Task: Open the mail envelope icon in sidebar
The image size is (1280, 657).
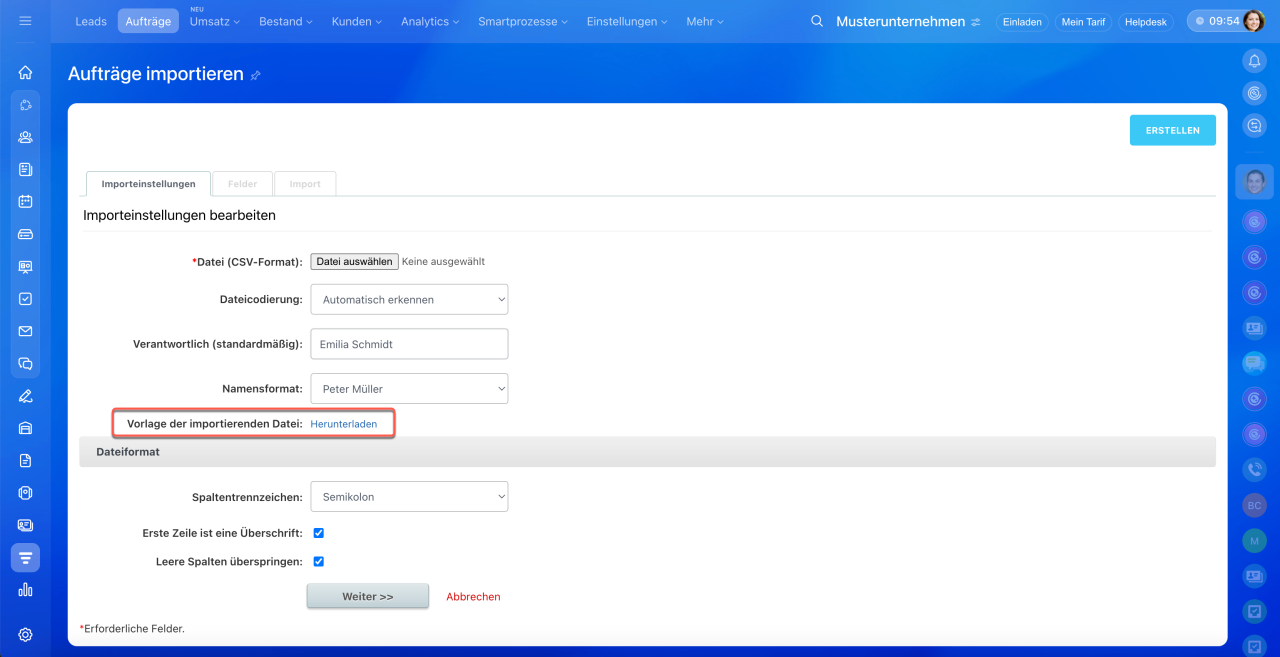Action: click(x=25, y=331)
